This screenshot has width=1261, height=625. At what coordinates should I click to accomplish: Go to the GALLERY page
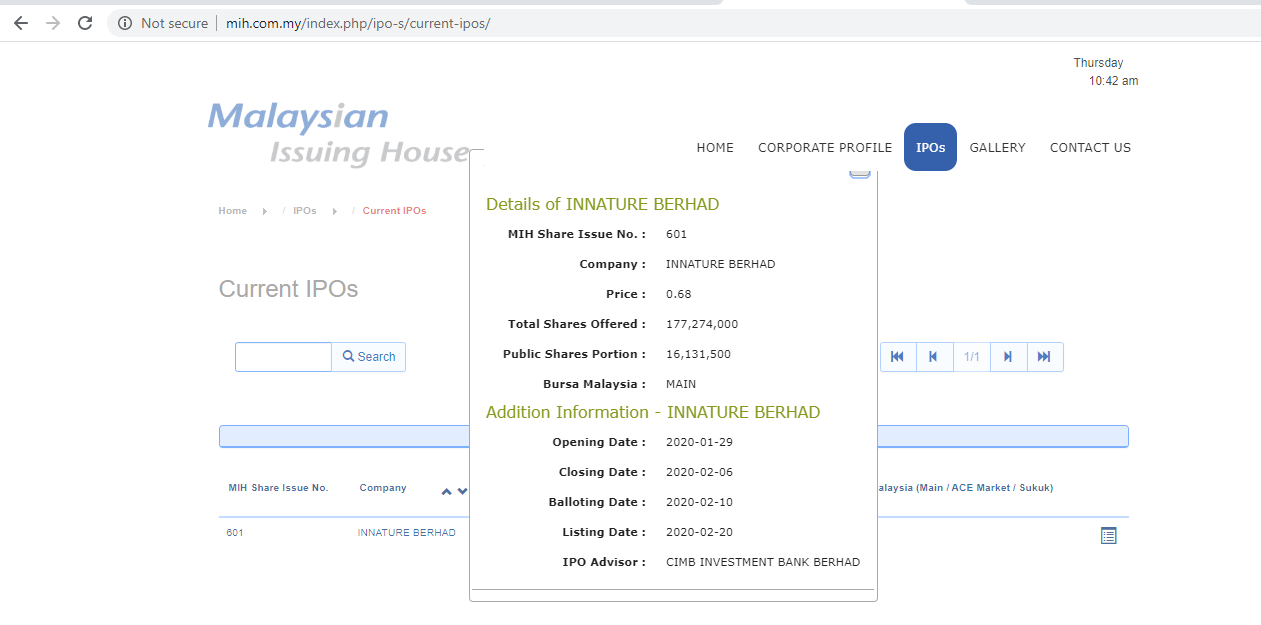pos(997,147)
